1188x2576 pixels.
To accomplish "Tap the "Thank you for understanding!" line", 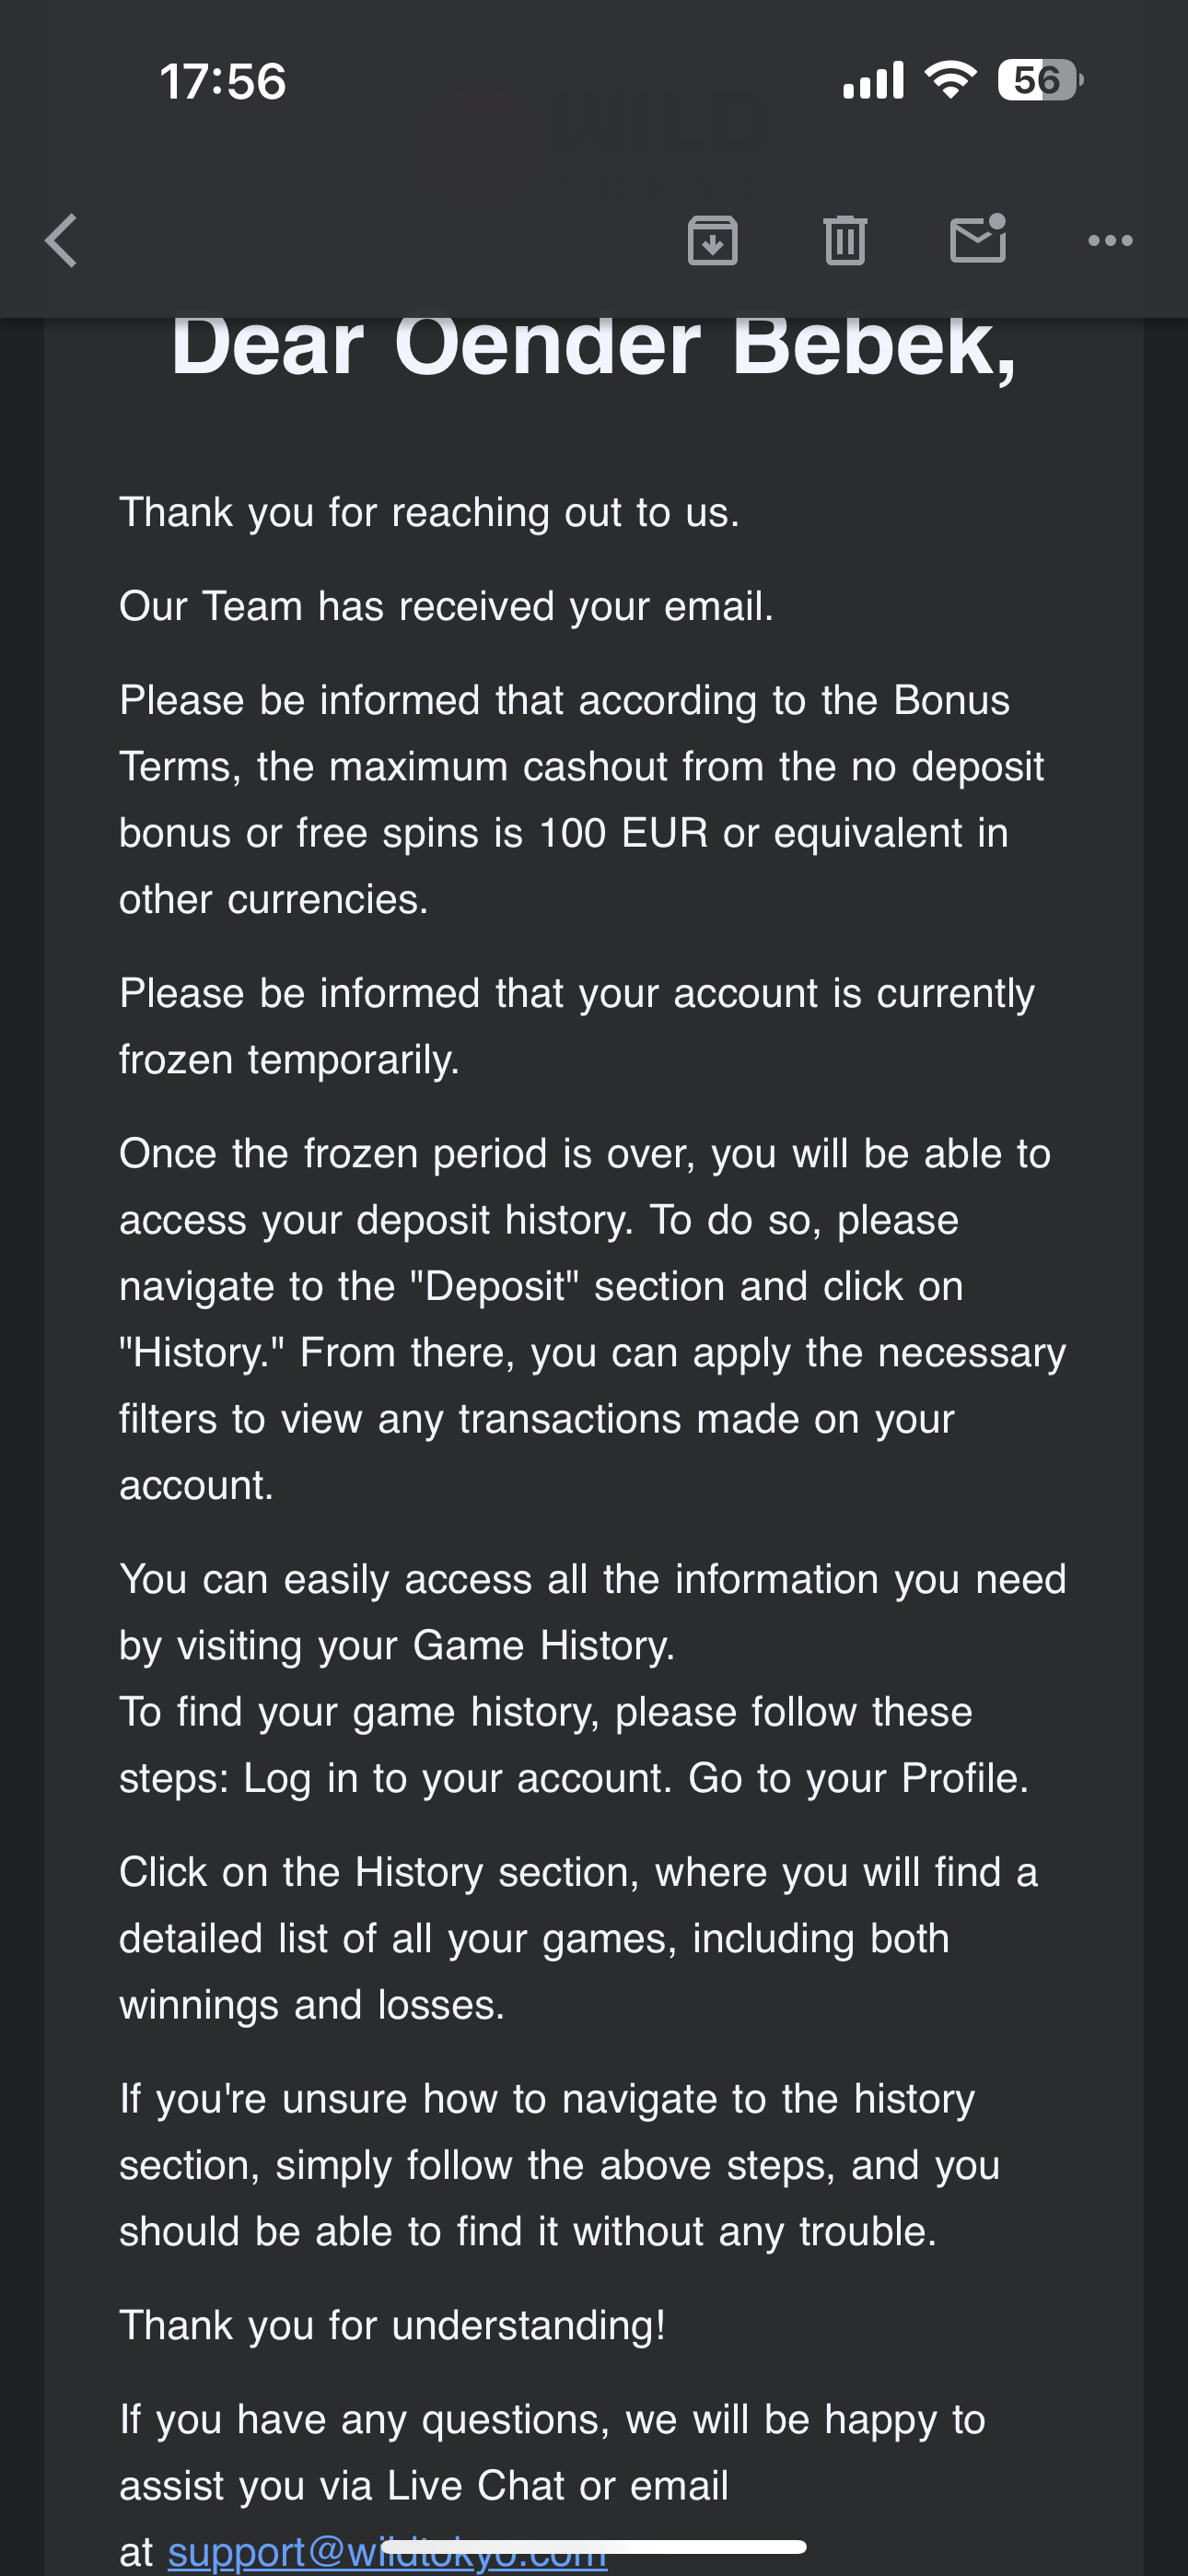I will pos(392,2326).
